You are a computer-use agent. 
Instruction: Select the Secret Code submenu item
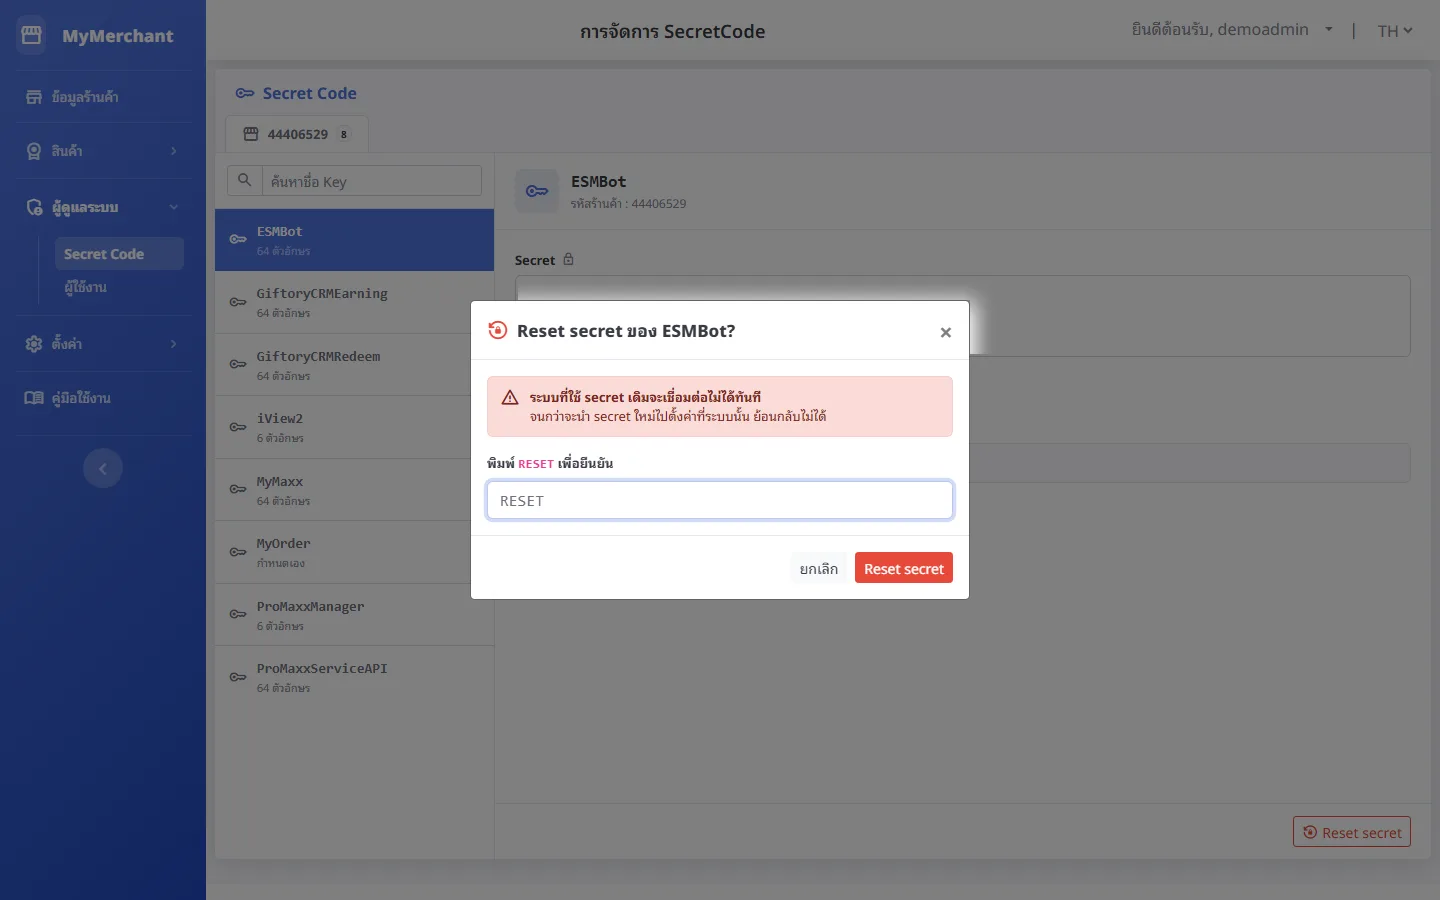[x=119, y=254]
